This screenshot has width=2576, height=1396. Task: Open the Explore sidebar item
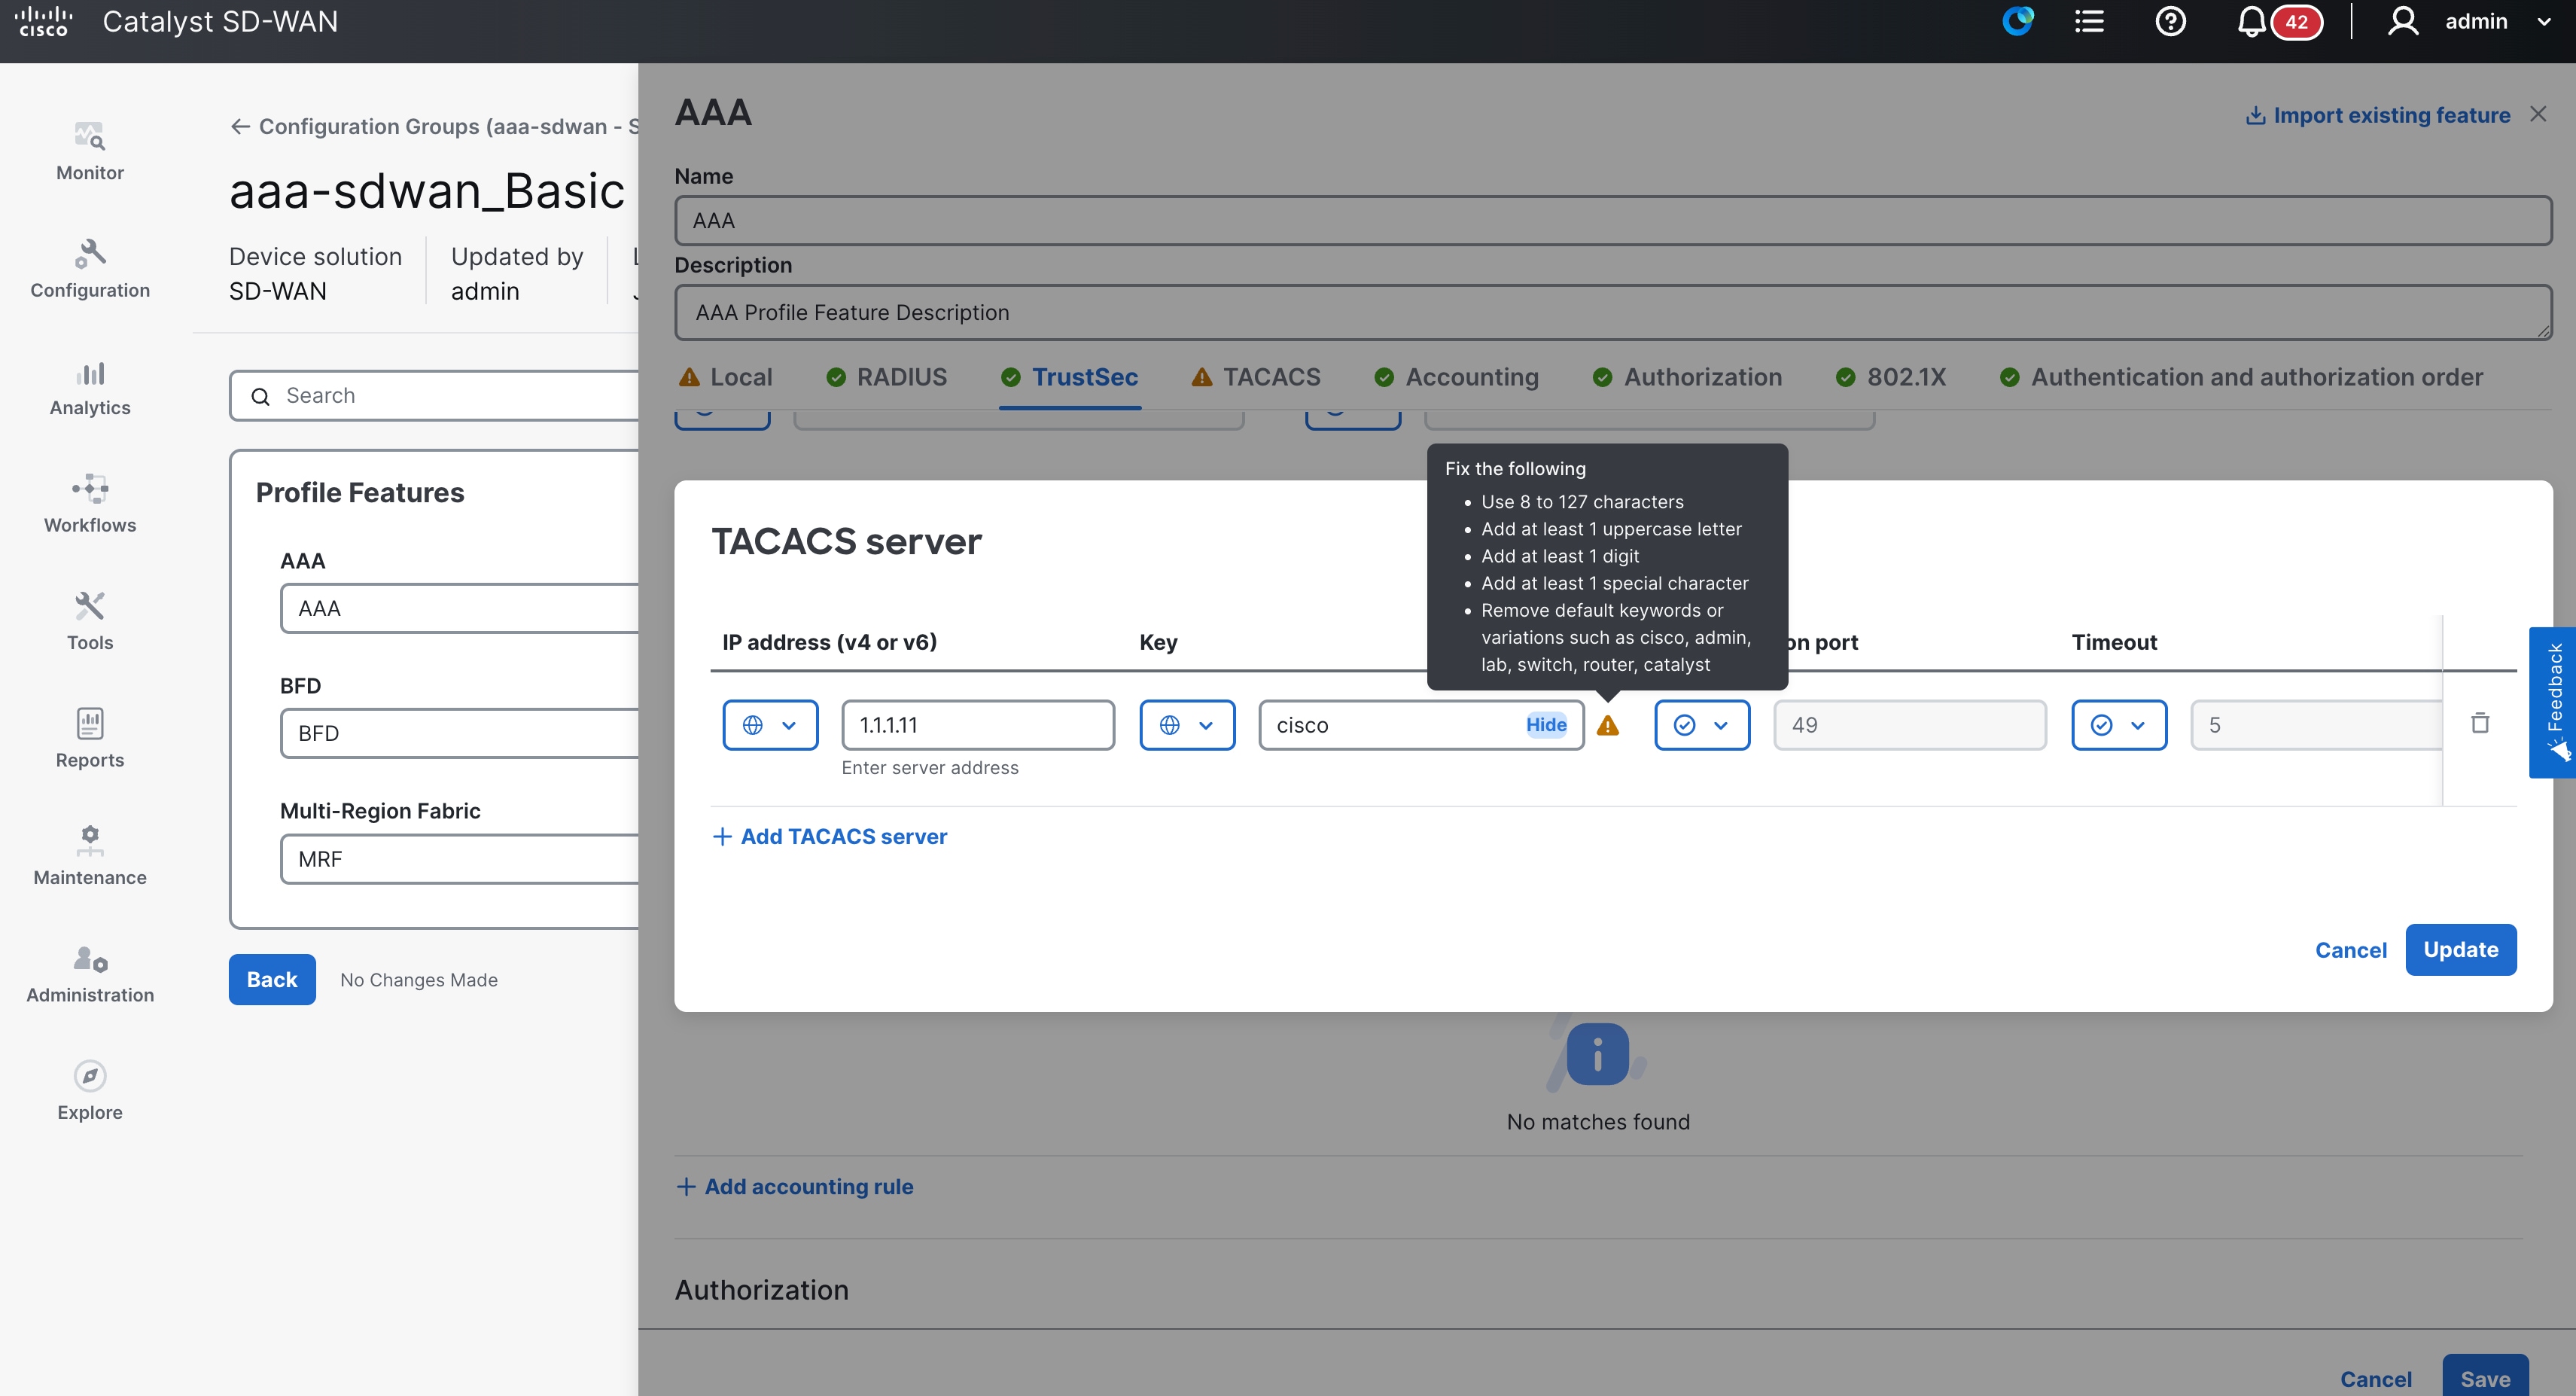90,1092
